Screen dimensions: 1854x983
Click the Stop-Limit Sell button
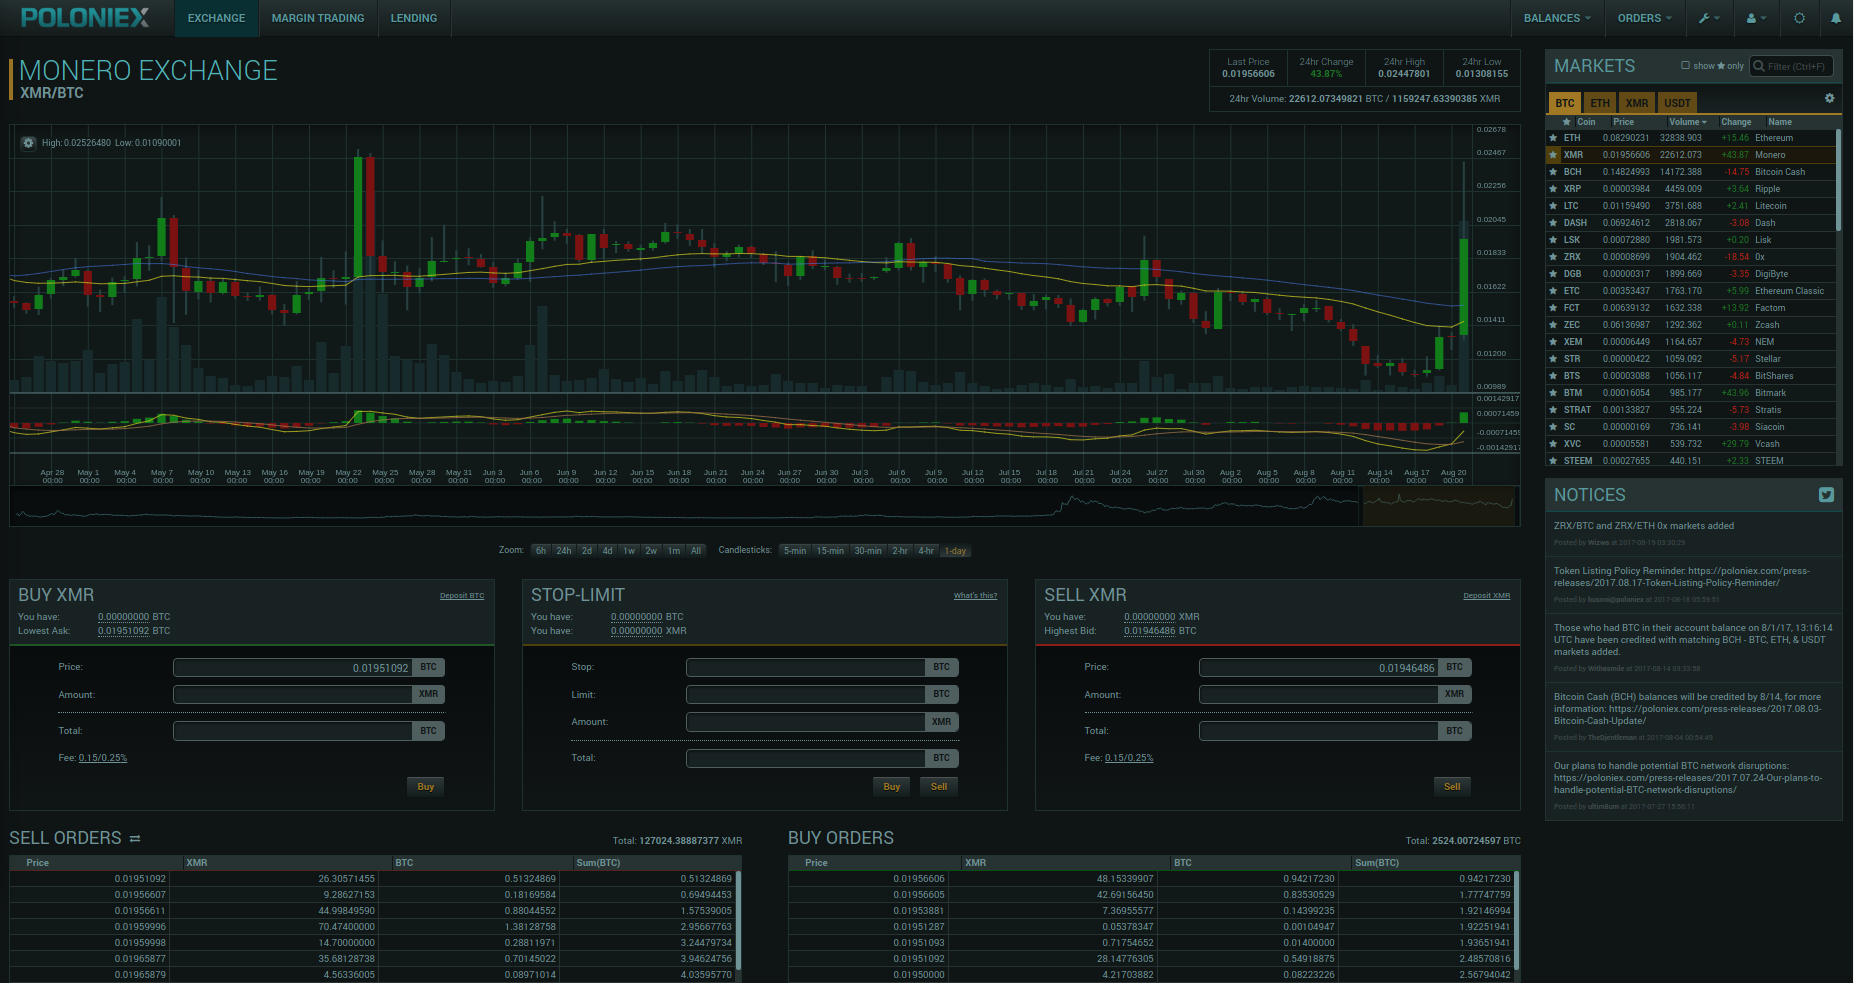[939, 787]
